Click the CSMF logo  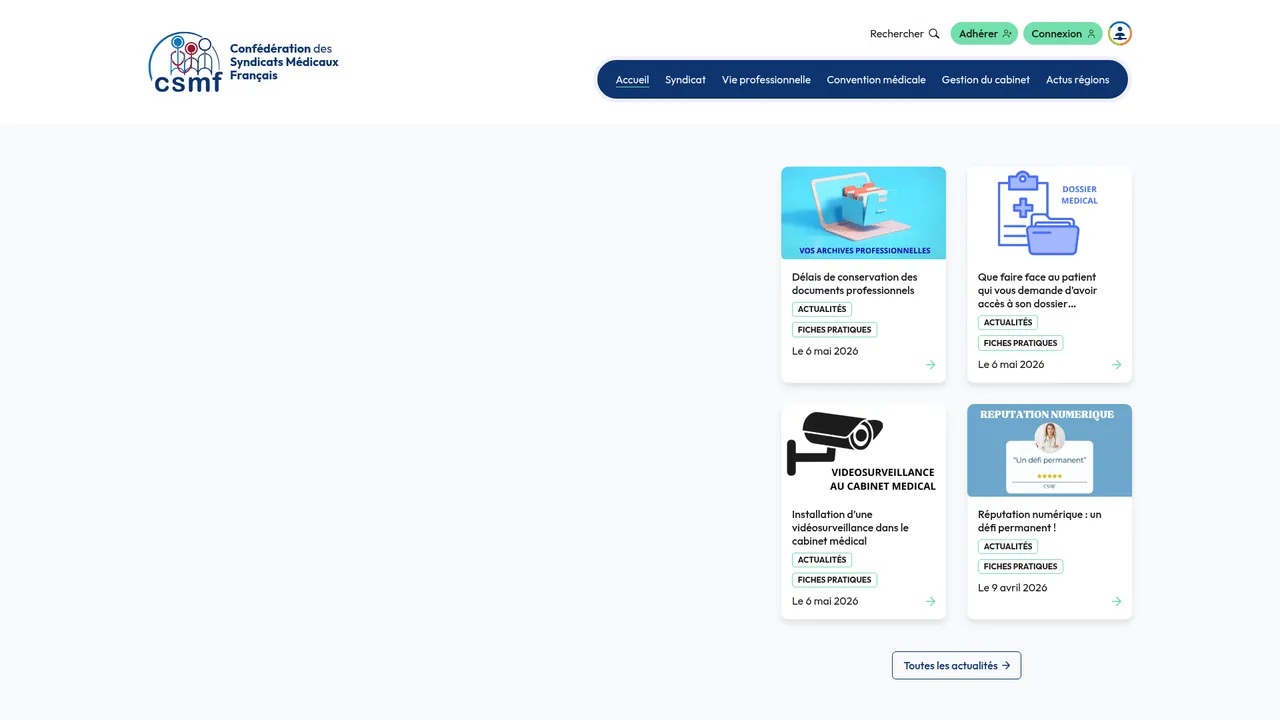[x=244, y=62]
